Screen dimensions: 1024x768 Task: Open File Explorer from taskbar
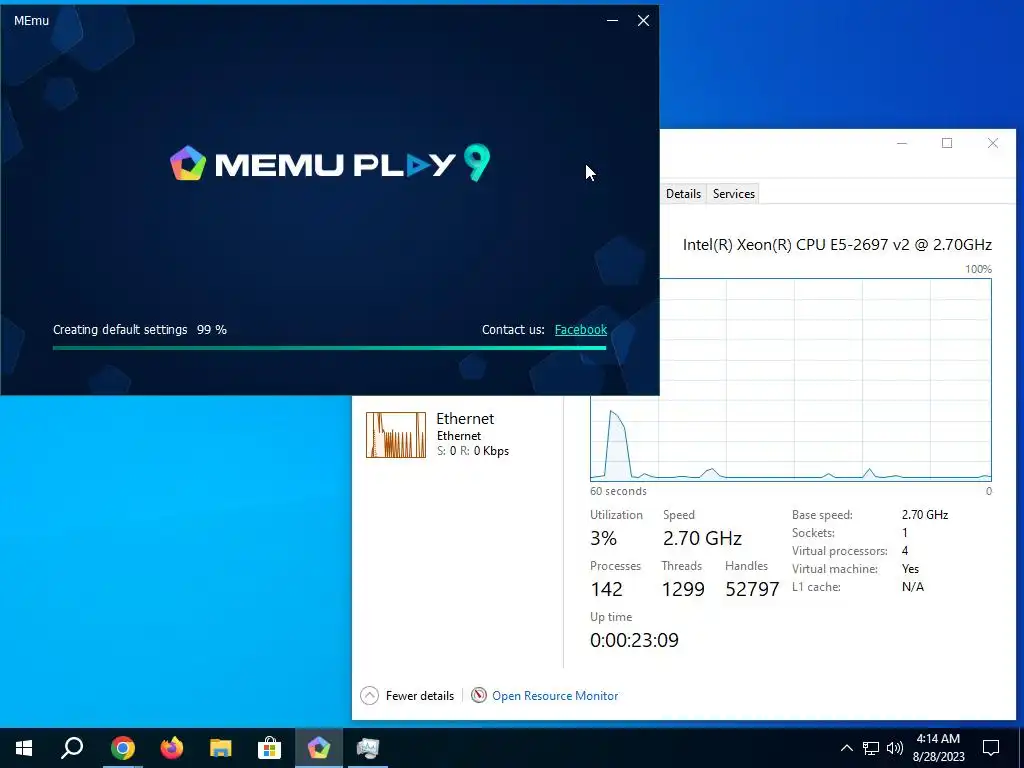pyautogui.click(x=221, y=748)
